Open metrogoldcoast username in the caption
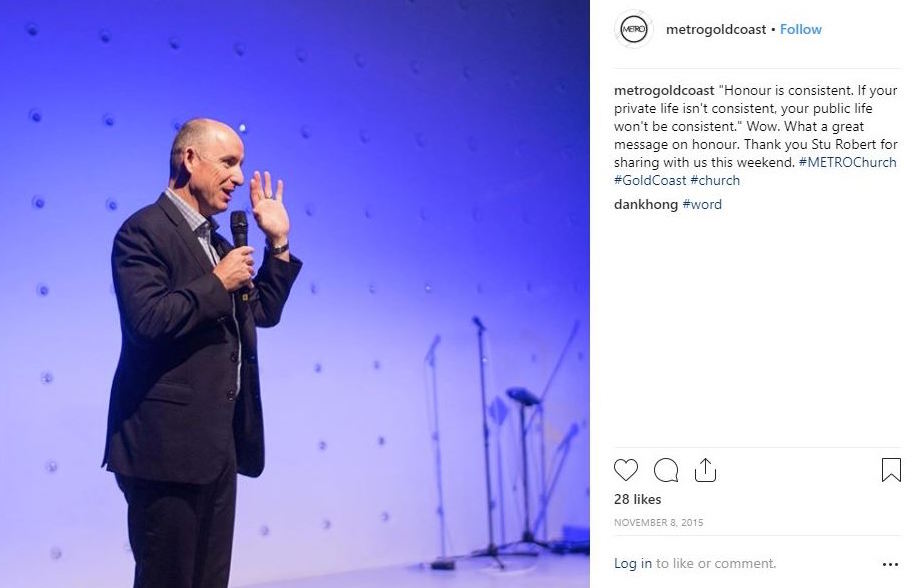The height and width of the screenshot is (588, 919). [x=664, y=90]
